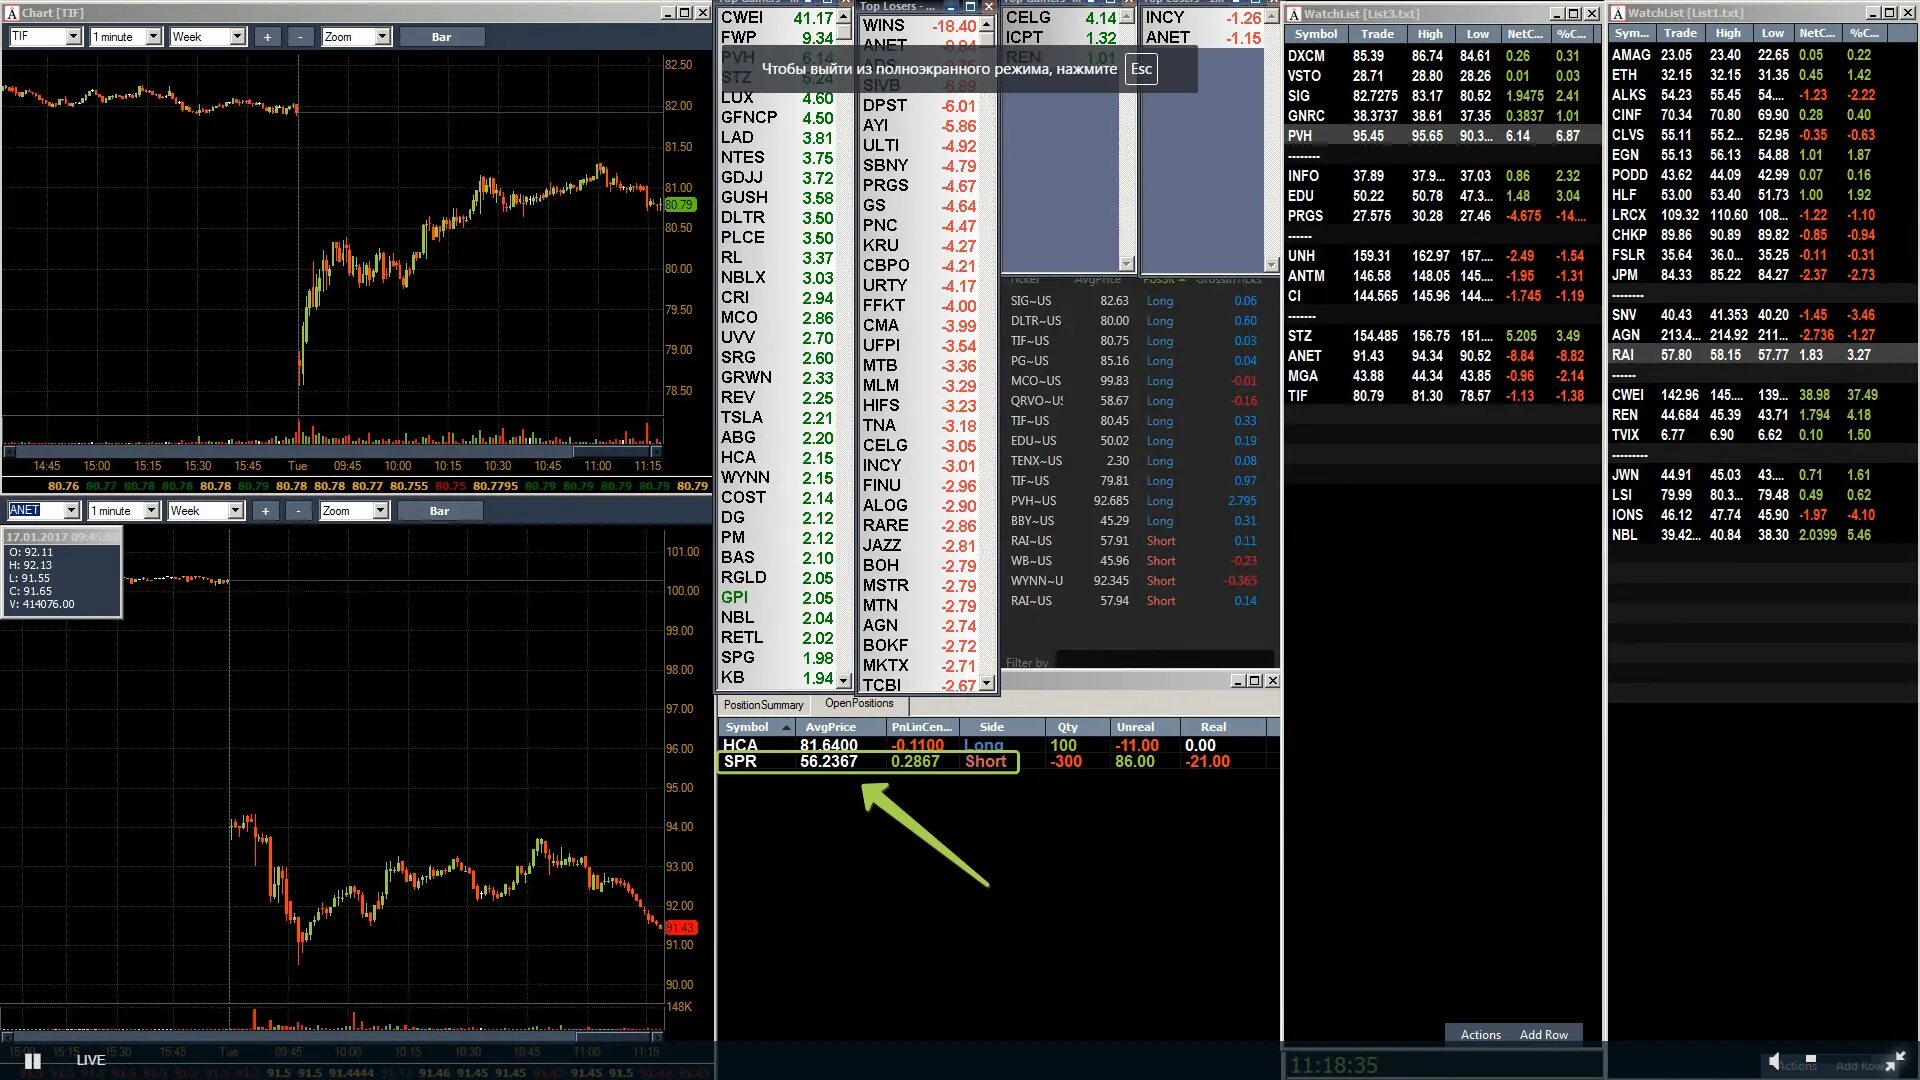Maximize the Top Losers window
Screen dimensions: 1920x1080
click(x=970, y=6)
